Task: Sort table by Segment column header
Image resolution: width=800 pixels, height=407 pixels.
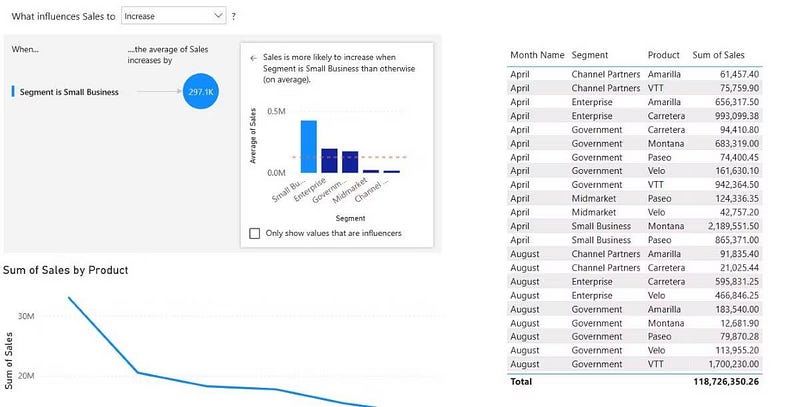Action: [589, 55]
